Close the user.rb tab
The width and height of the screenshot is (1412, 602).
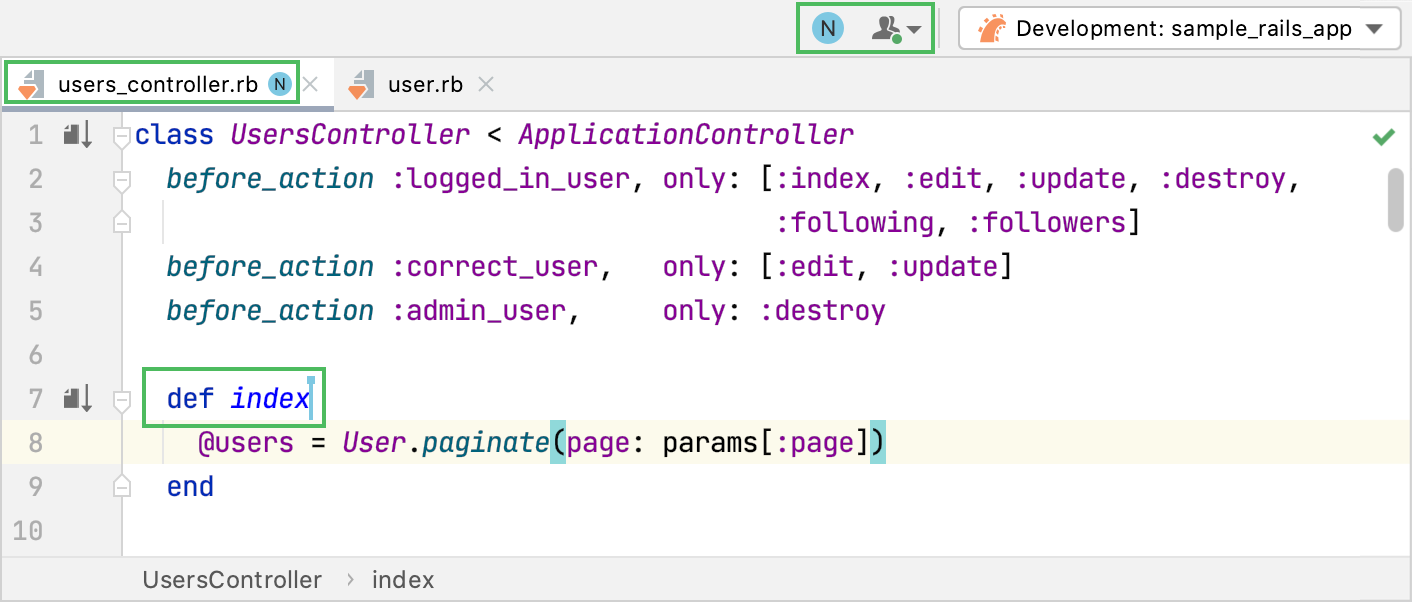pos(485,84)
